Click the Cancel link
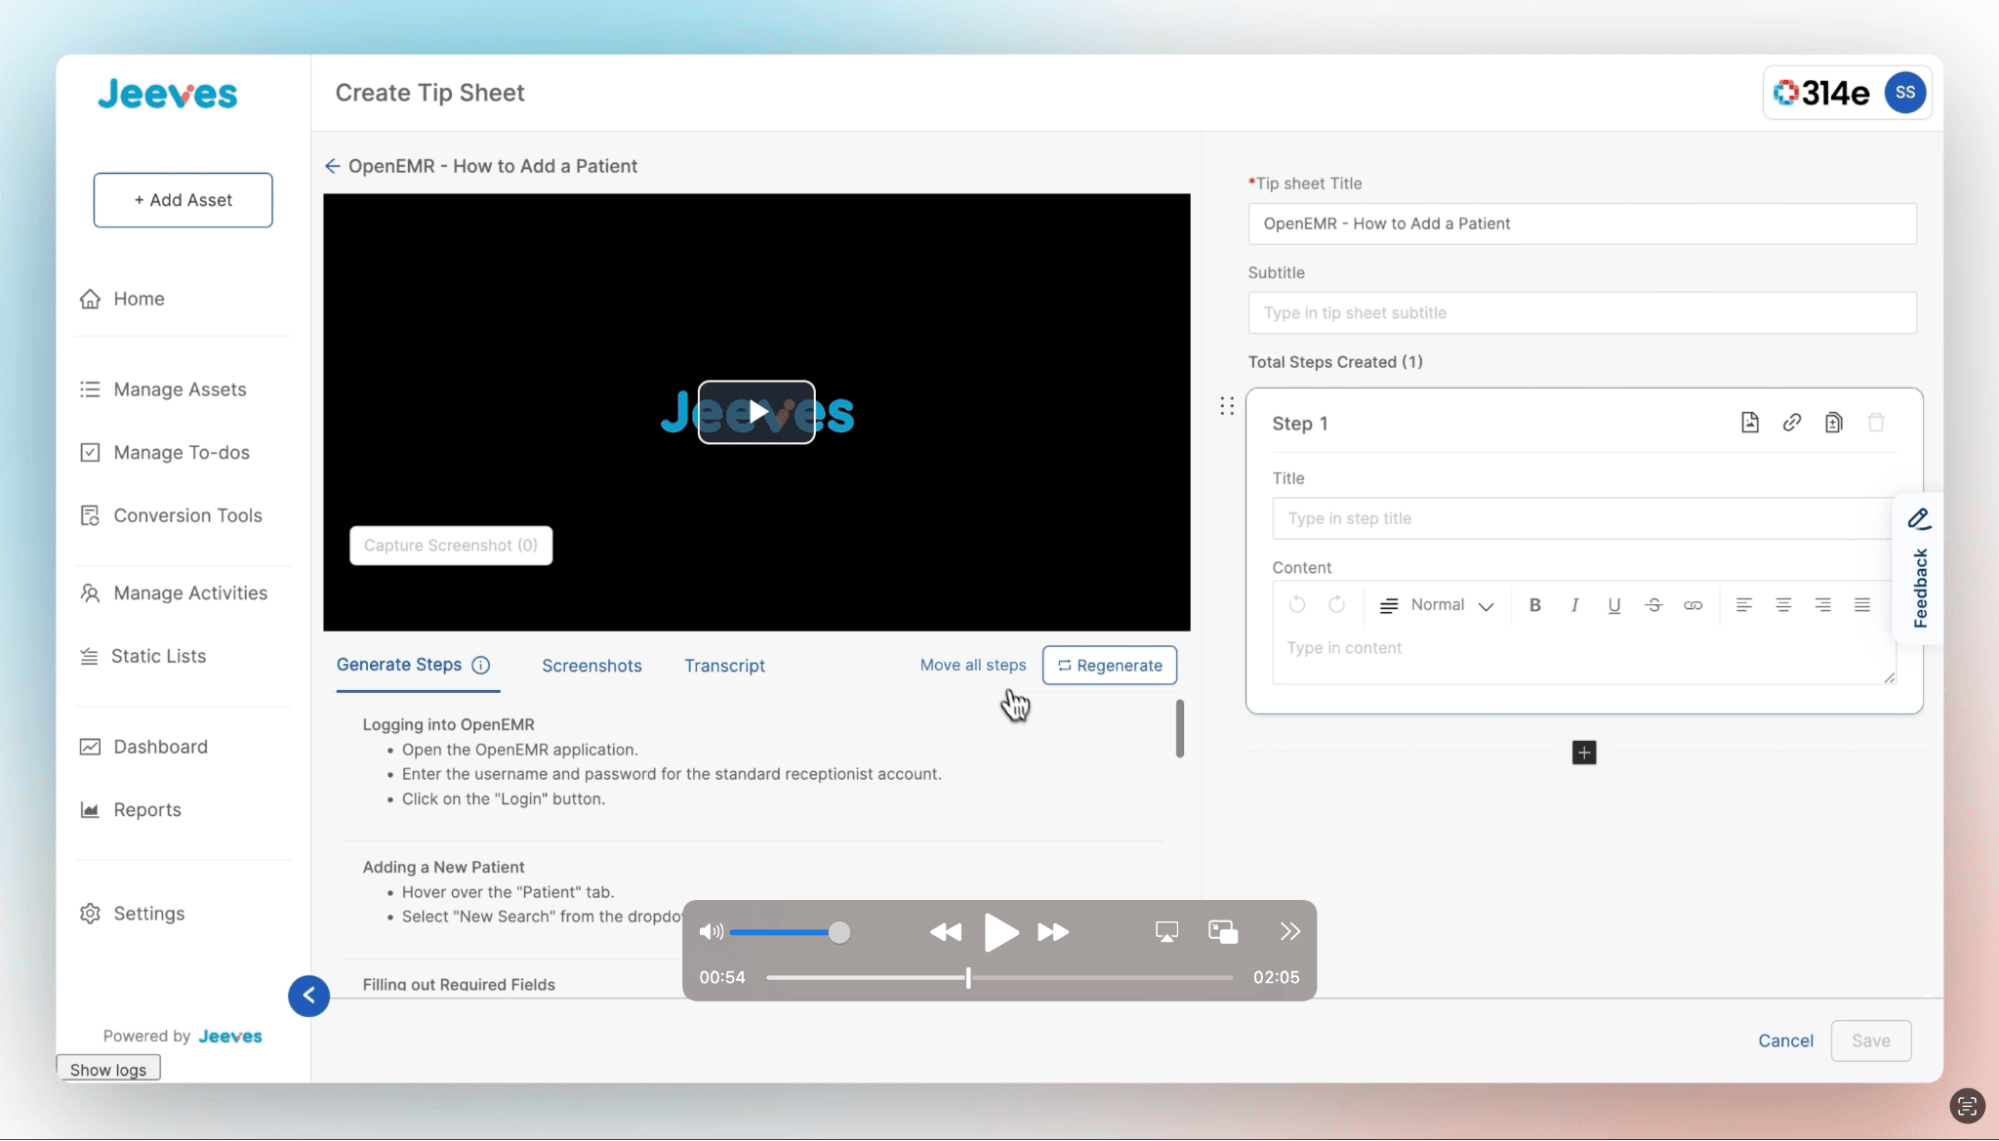 1785,1041
